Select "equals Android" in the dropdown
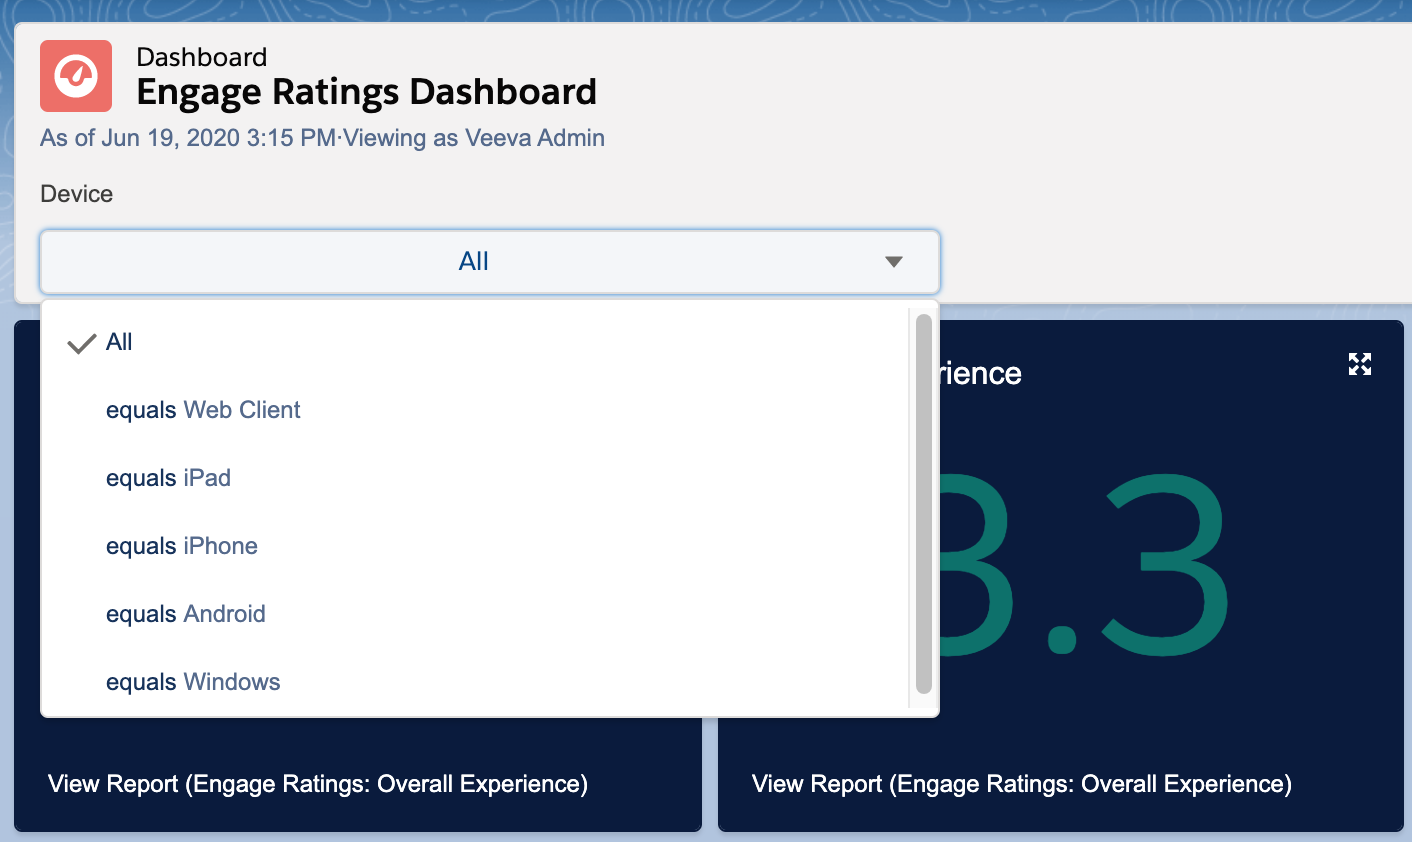The width and height of the screenshot is (1412, 842). tap(186, 614)
